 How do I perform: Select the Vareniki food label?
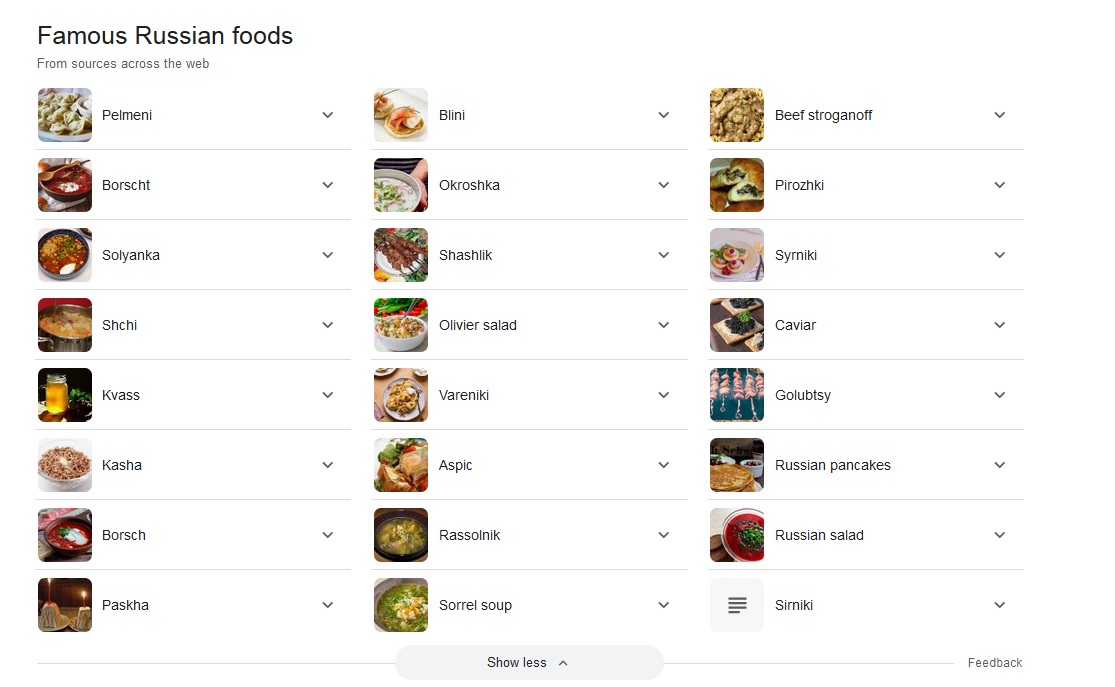(464, 395)
